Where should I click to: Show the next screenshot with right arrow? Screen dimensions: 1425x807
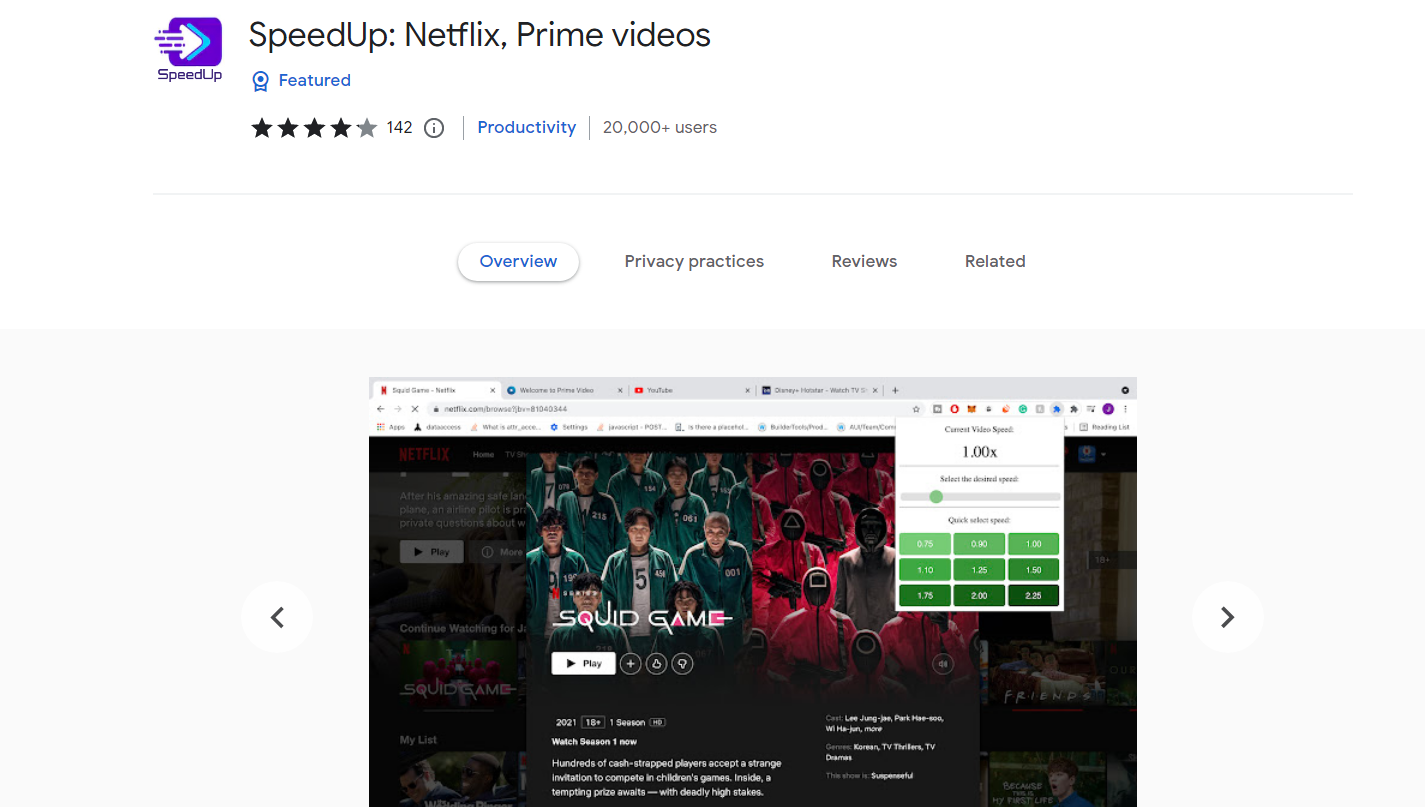(x=1228, y=618)
